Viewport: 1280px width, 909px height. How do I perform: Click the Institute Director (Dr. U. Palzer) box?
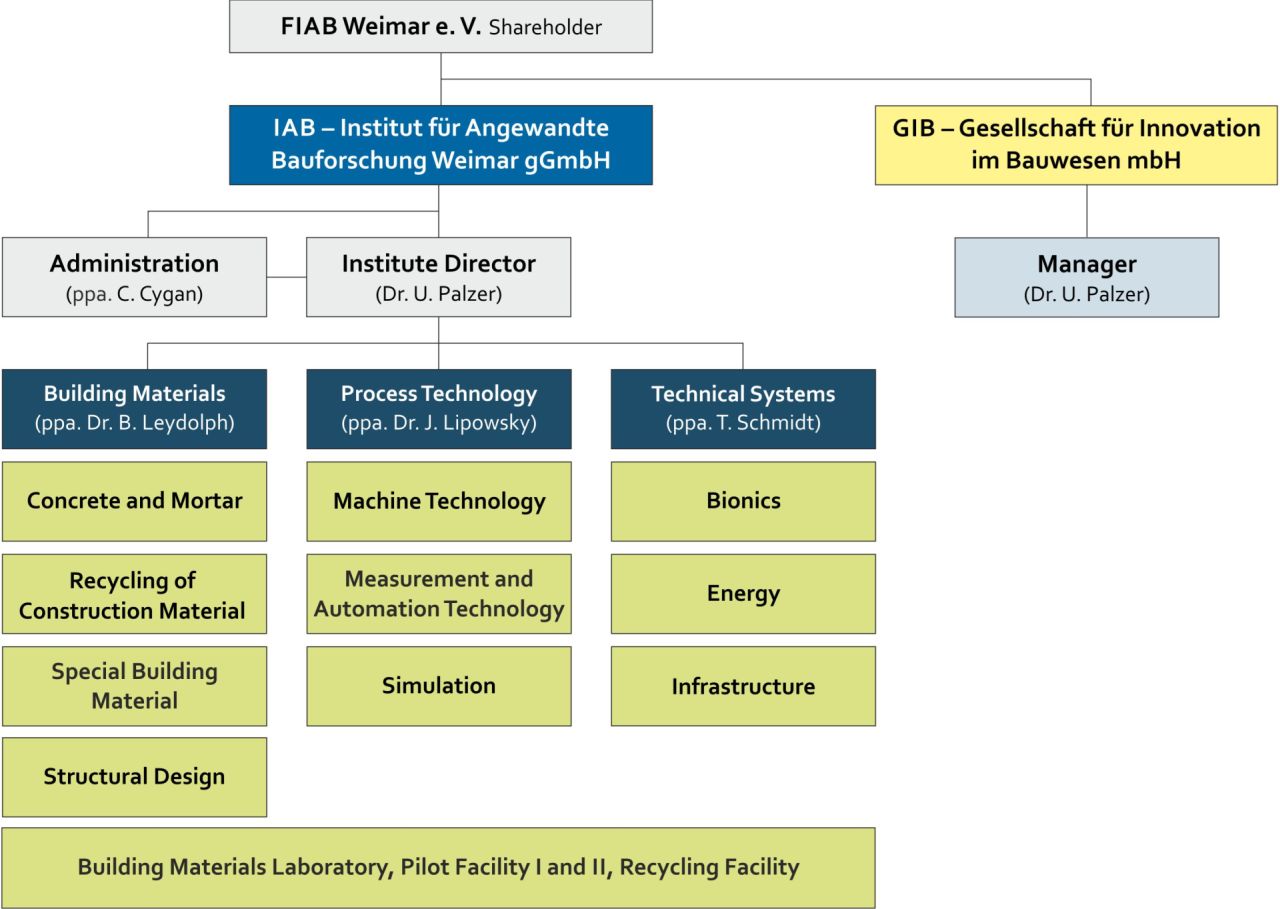click(x=437, y=277)
